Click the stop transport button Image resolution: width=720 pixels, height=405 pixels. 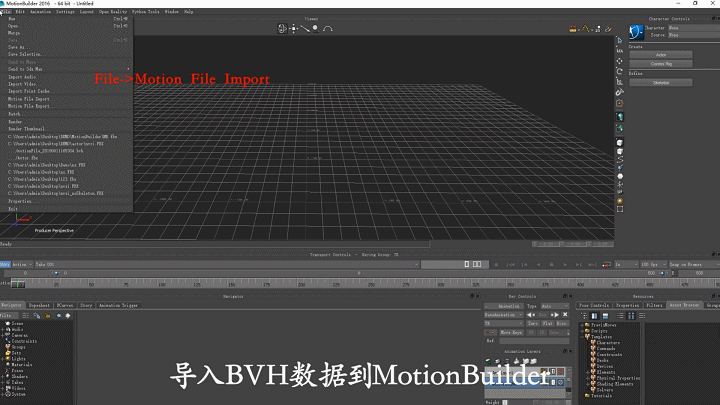tap(551, 264)
